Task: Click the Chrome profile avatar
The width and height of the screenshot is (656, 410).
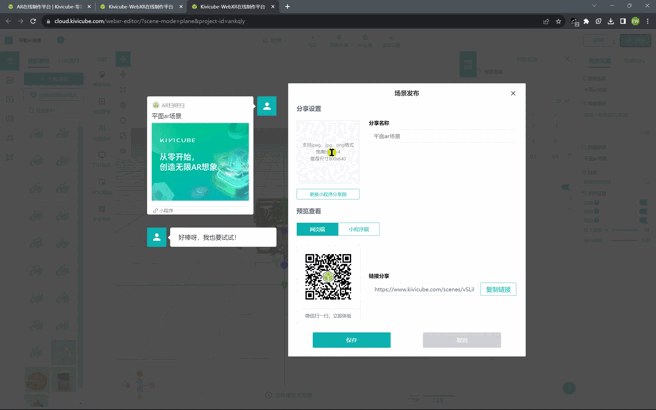Action: click(x=635, y=21)
